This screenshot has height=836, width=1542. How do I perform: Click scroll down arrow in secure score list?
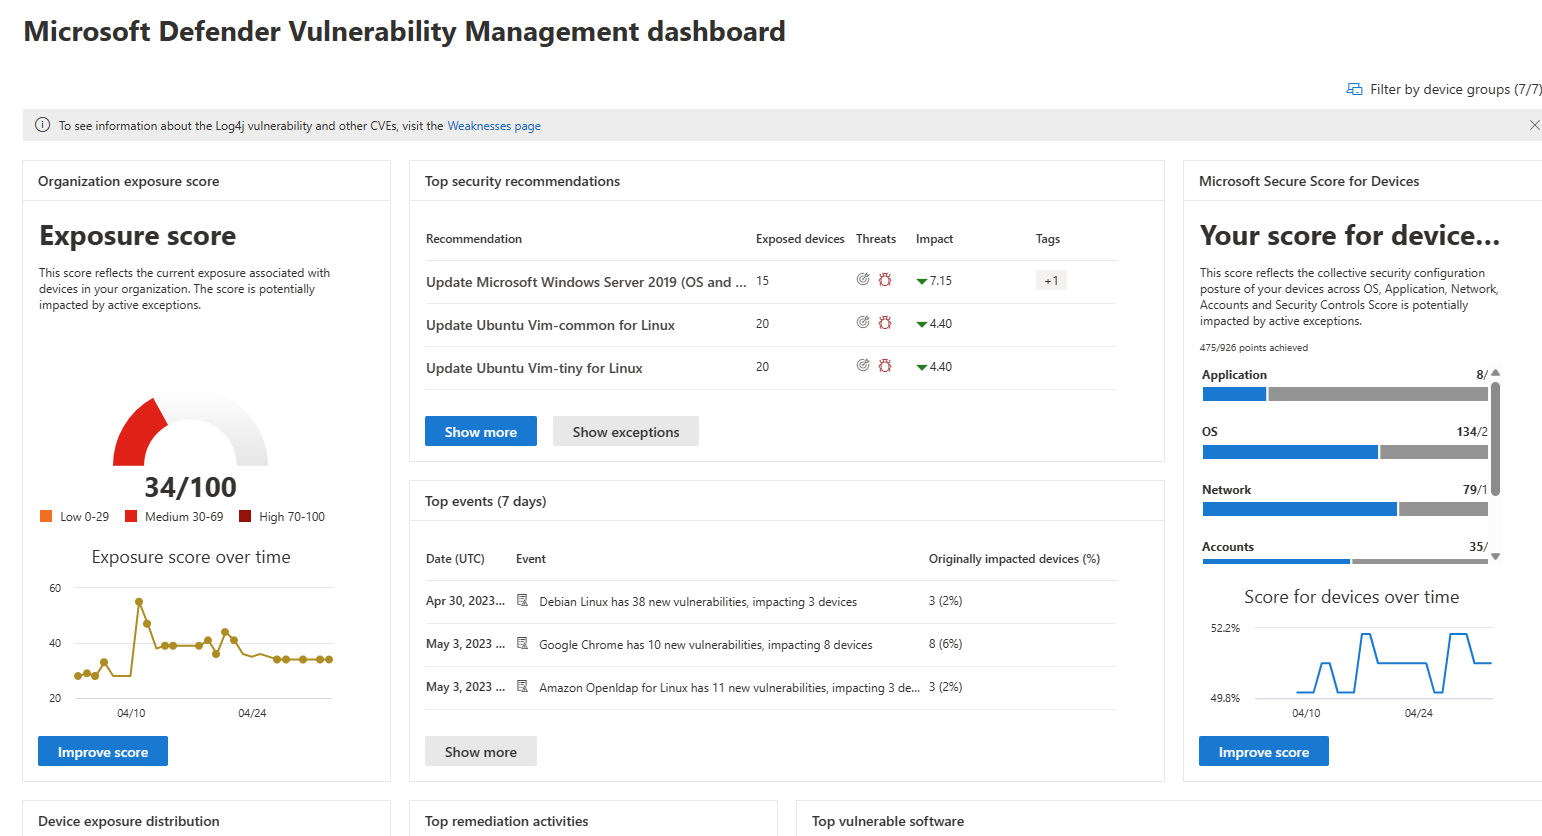[x=1495, y=556]
